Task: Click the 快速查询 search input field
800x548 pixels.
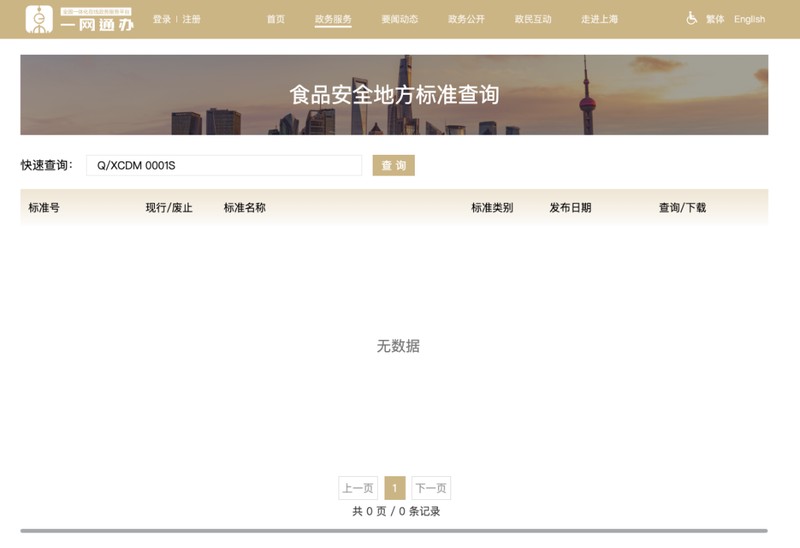Action: click(x=224, y=165)
